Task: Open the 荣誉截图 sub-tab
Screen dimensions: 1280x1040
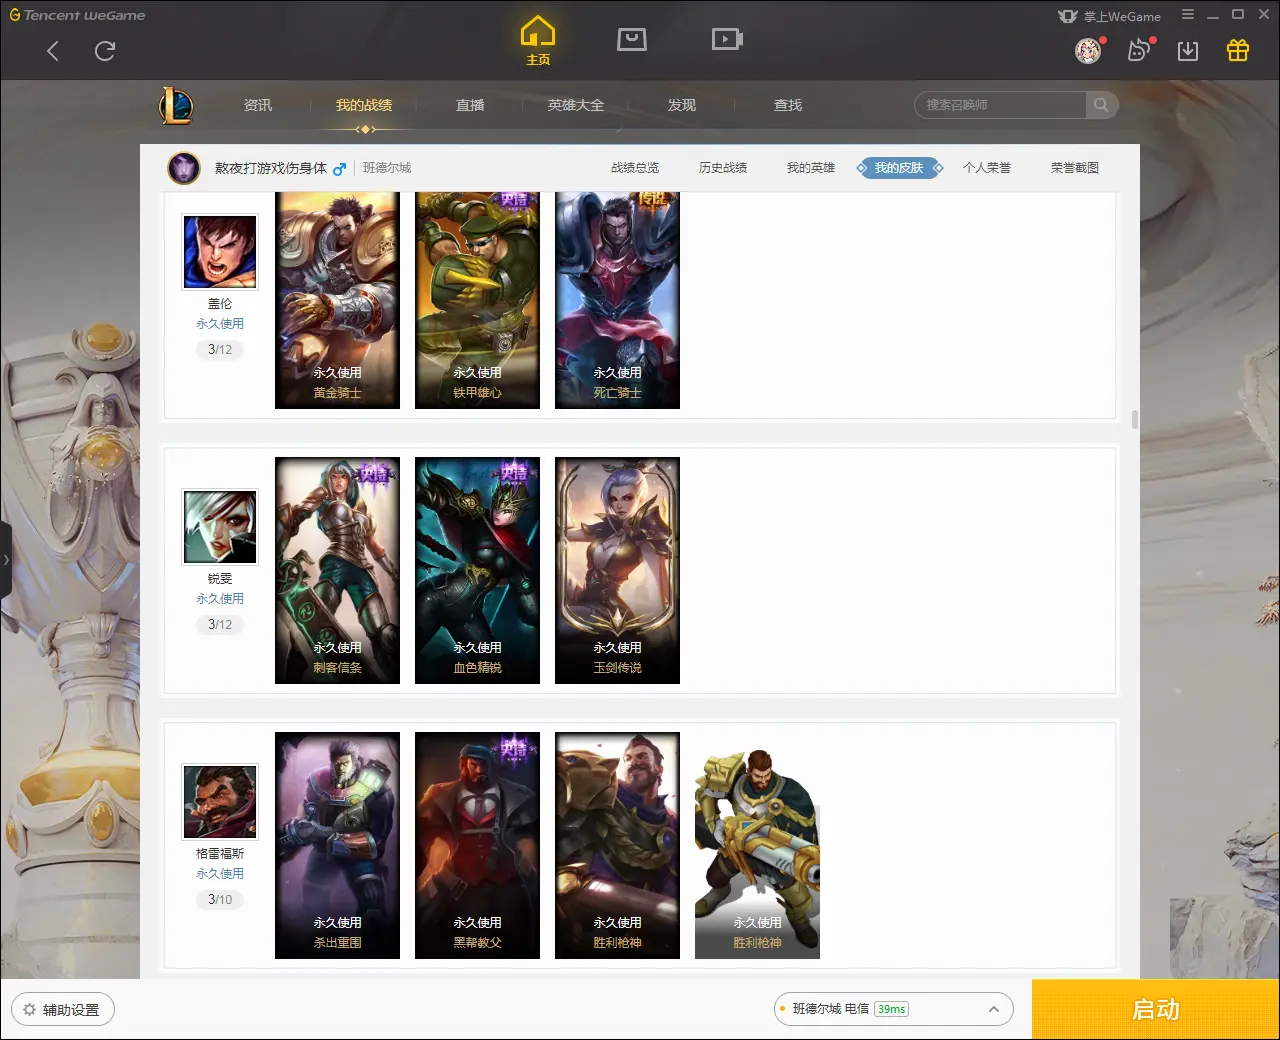Action: click(1075, 168)
